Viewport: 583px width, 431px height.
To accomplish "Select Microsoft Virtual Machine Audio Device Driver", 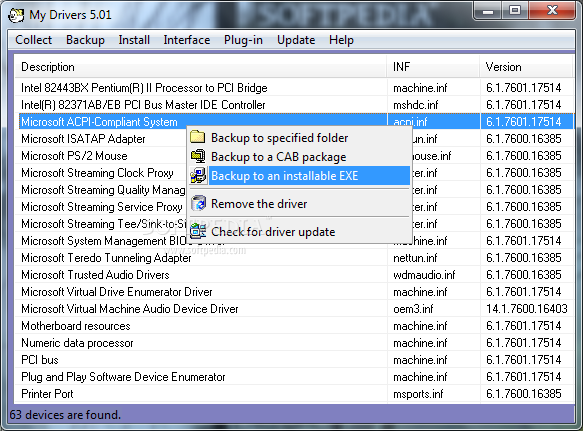I will coord(295,309).
